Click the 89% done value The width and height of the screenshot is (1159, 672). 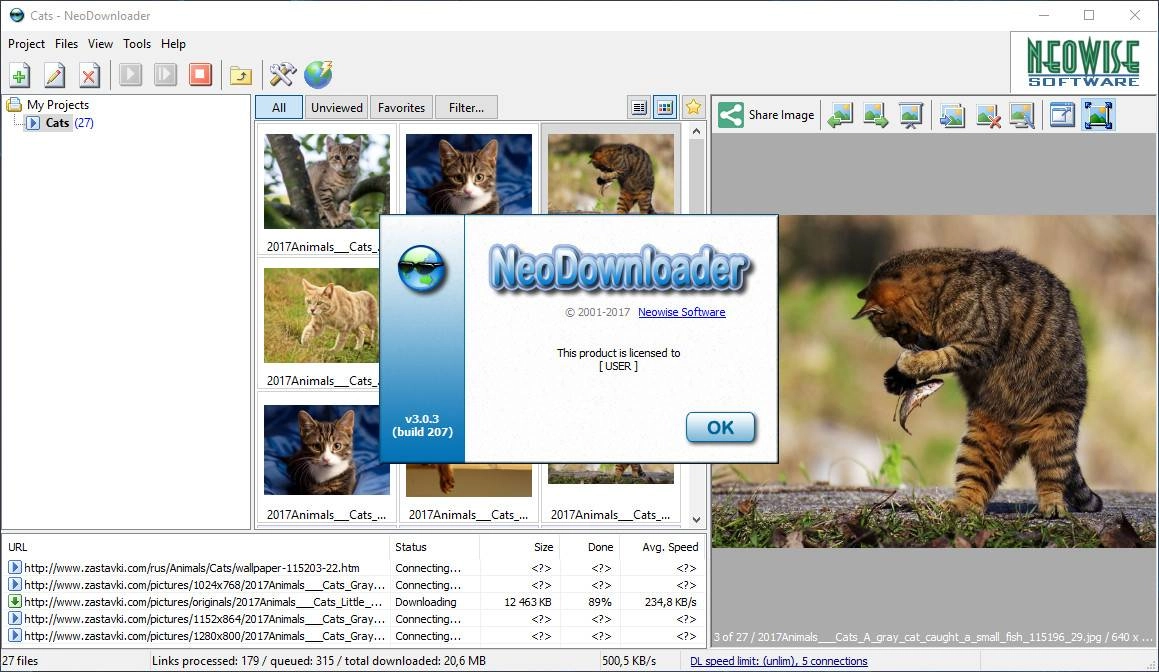click(x=599, y=602)
